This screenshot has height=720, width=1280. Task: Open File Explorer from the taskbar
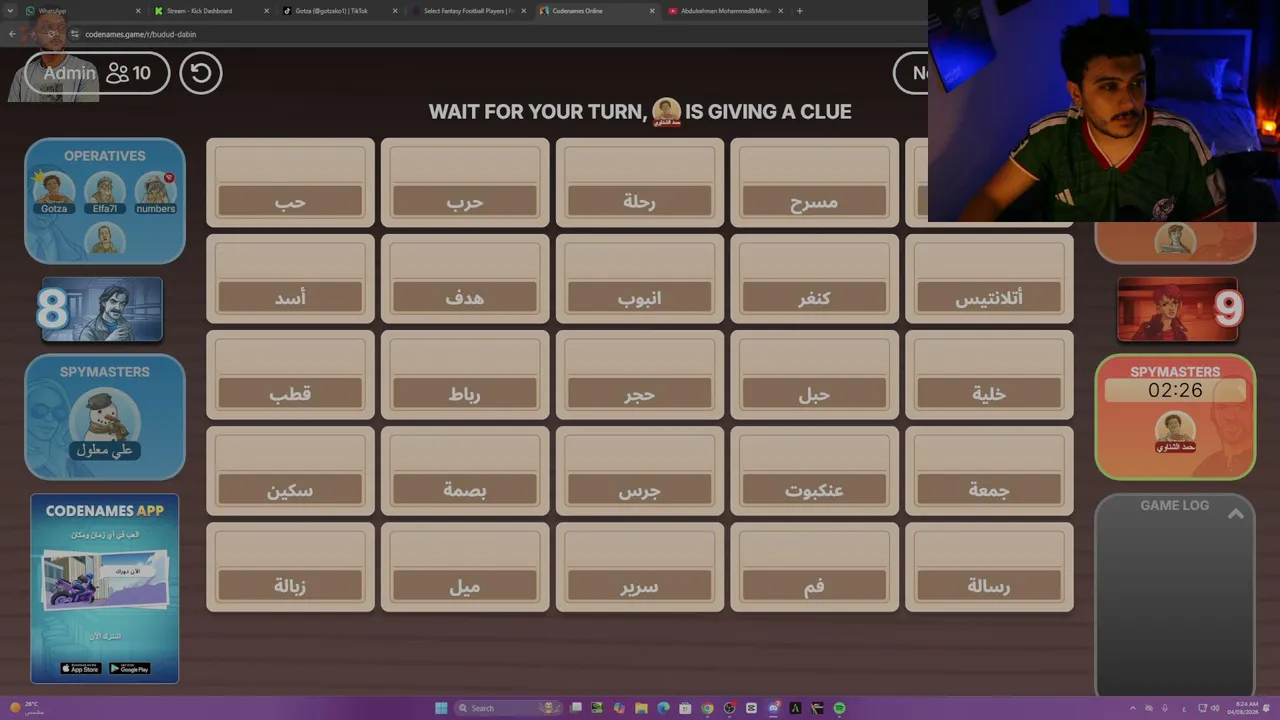(641, 708)
